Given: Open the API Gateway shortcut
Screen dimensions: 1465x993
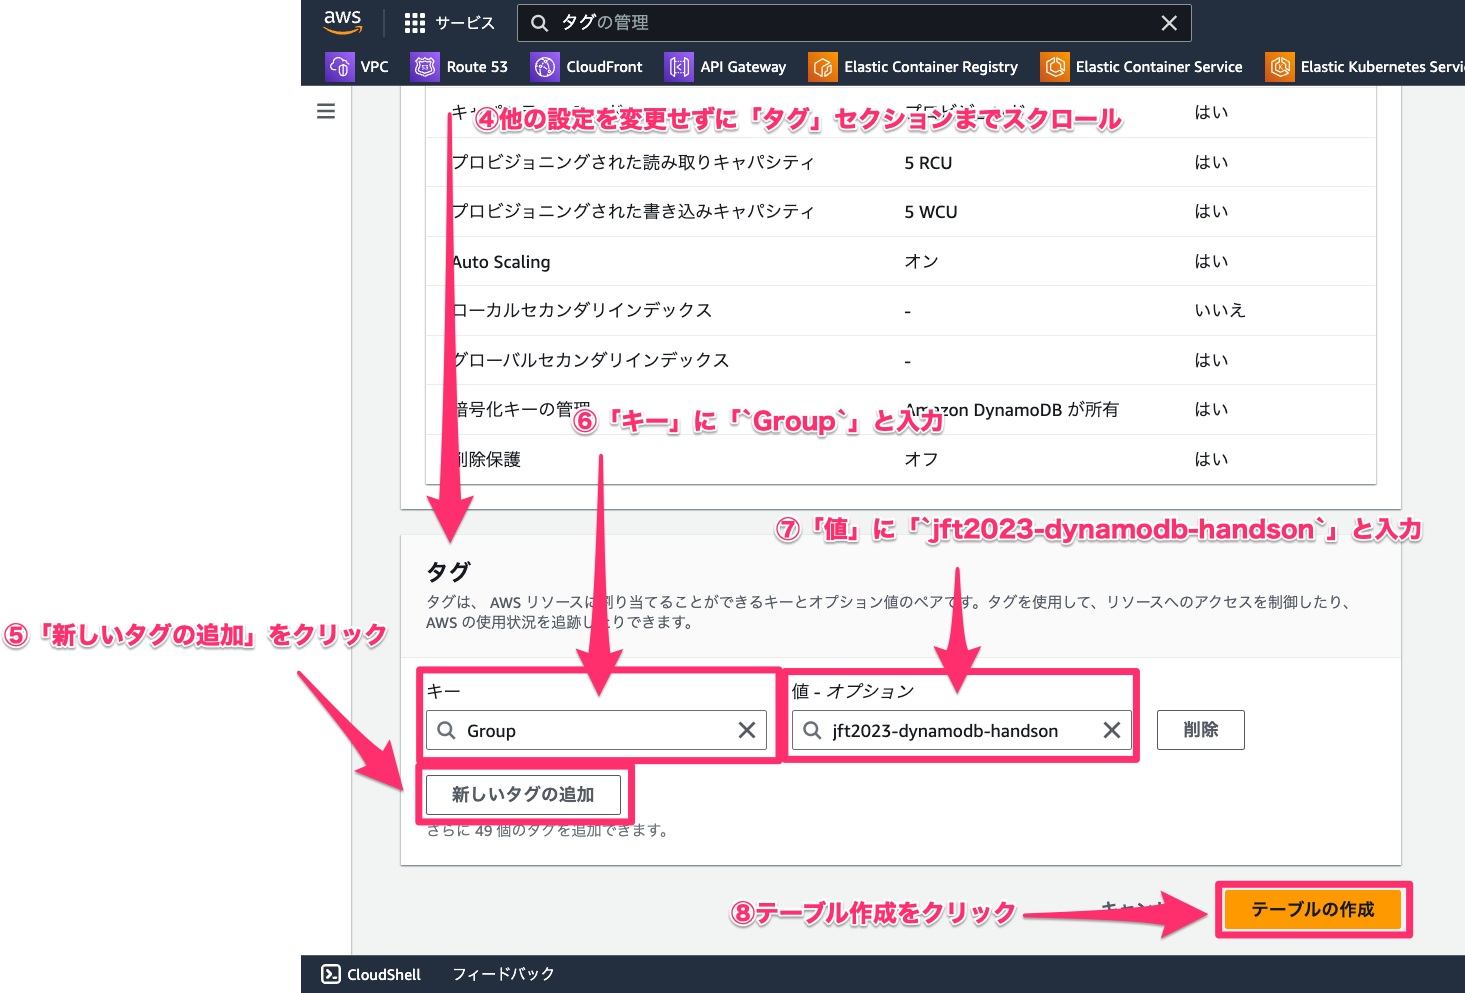Looking at the screenshot, I should point(726,67).
